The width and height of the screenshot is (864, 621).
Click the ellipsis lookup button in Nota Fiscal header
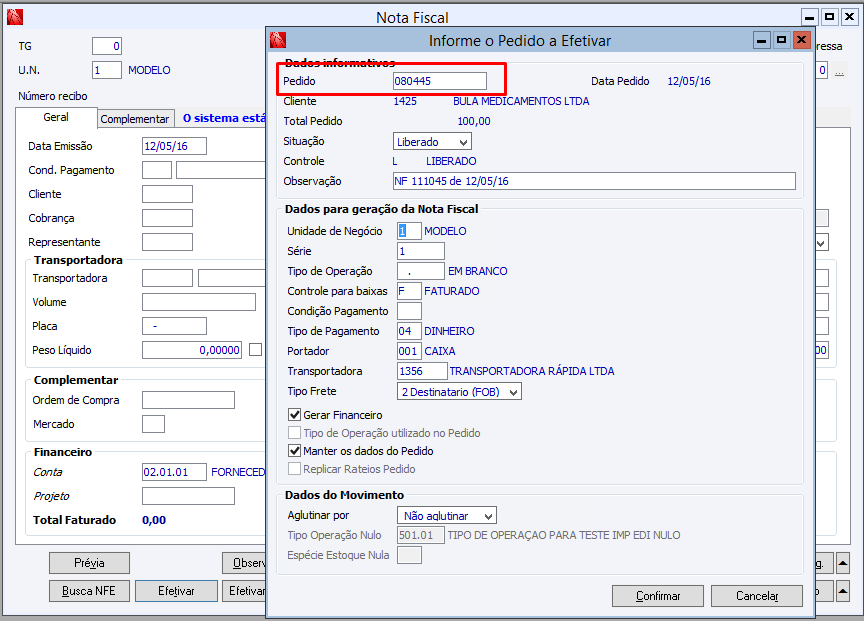coord(839,71)
